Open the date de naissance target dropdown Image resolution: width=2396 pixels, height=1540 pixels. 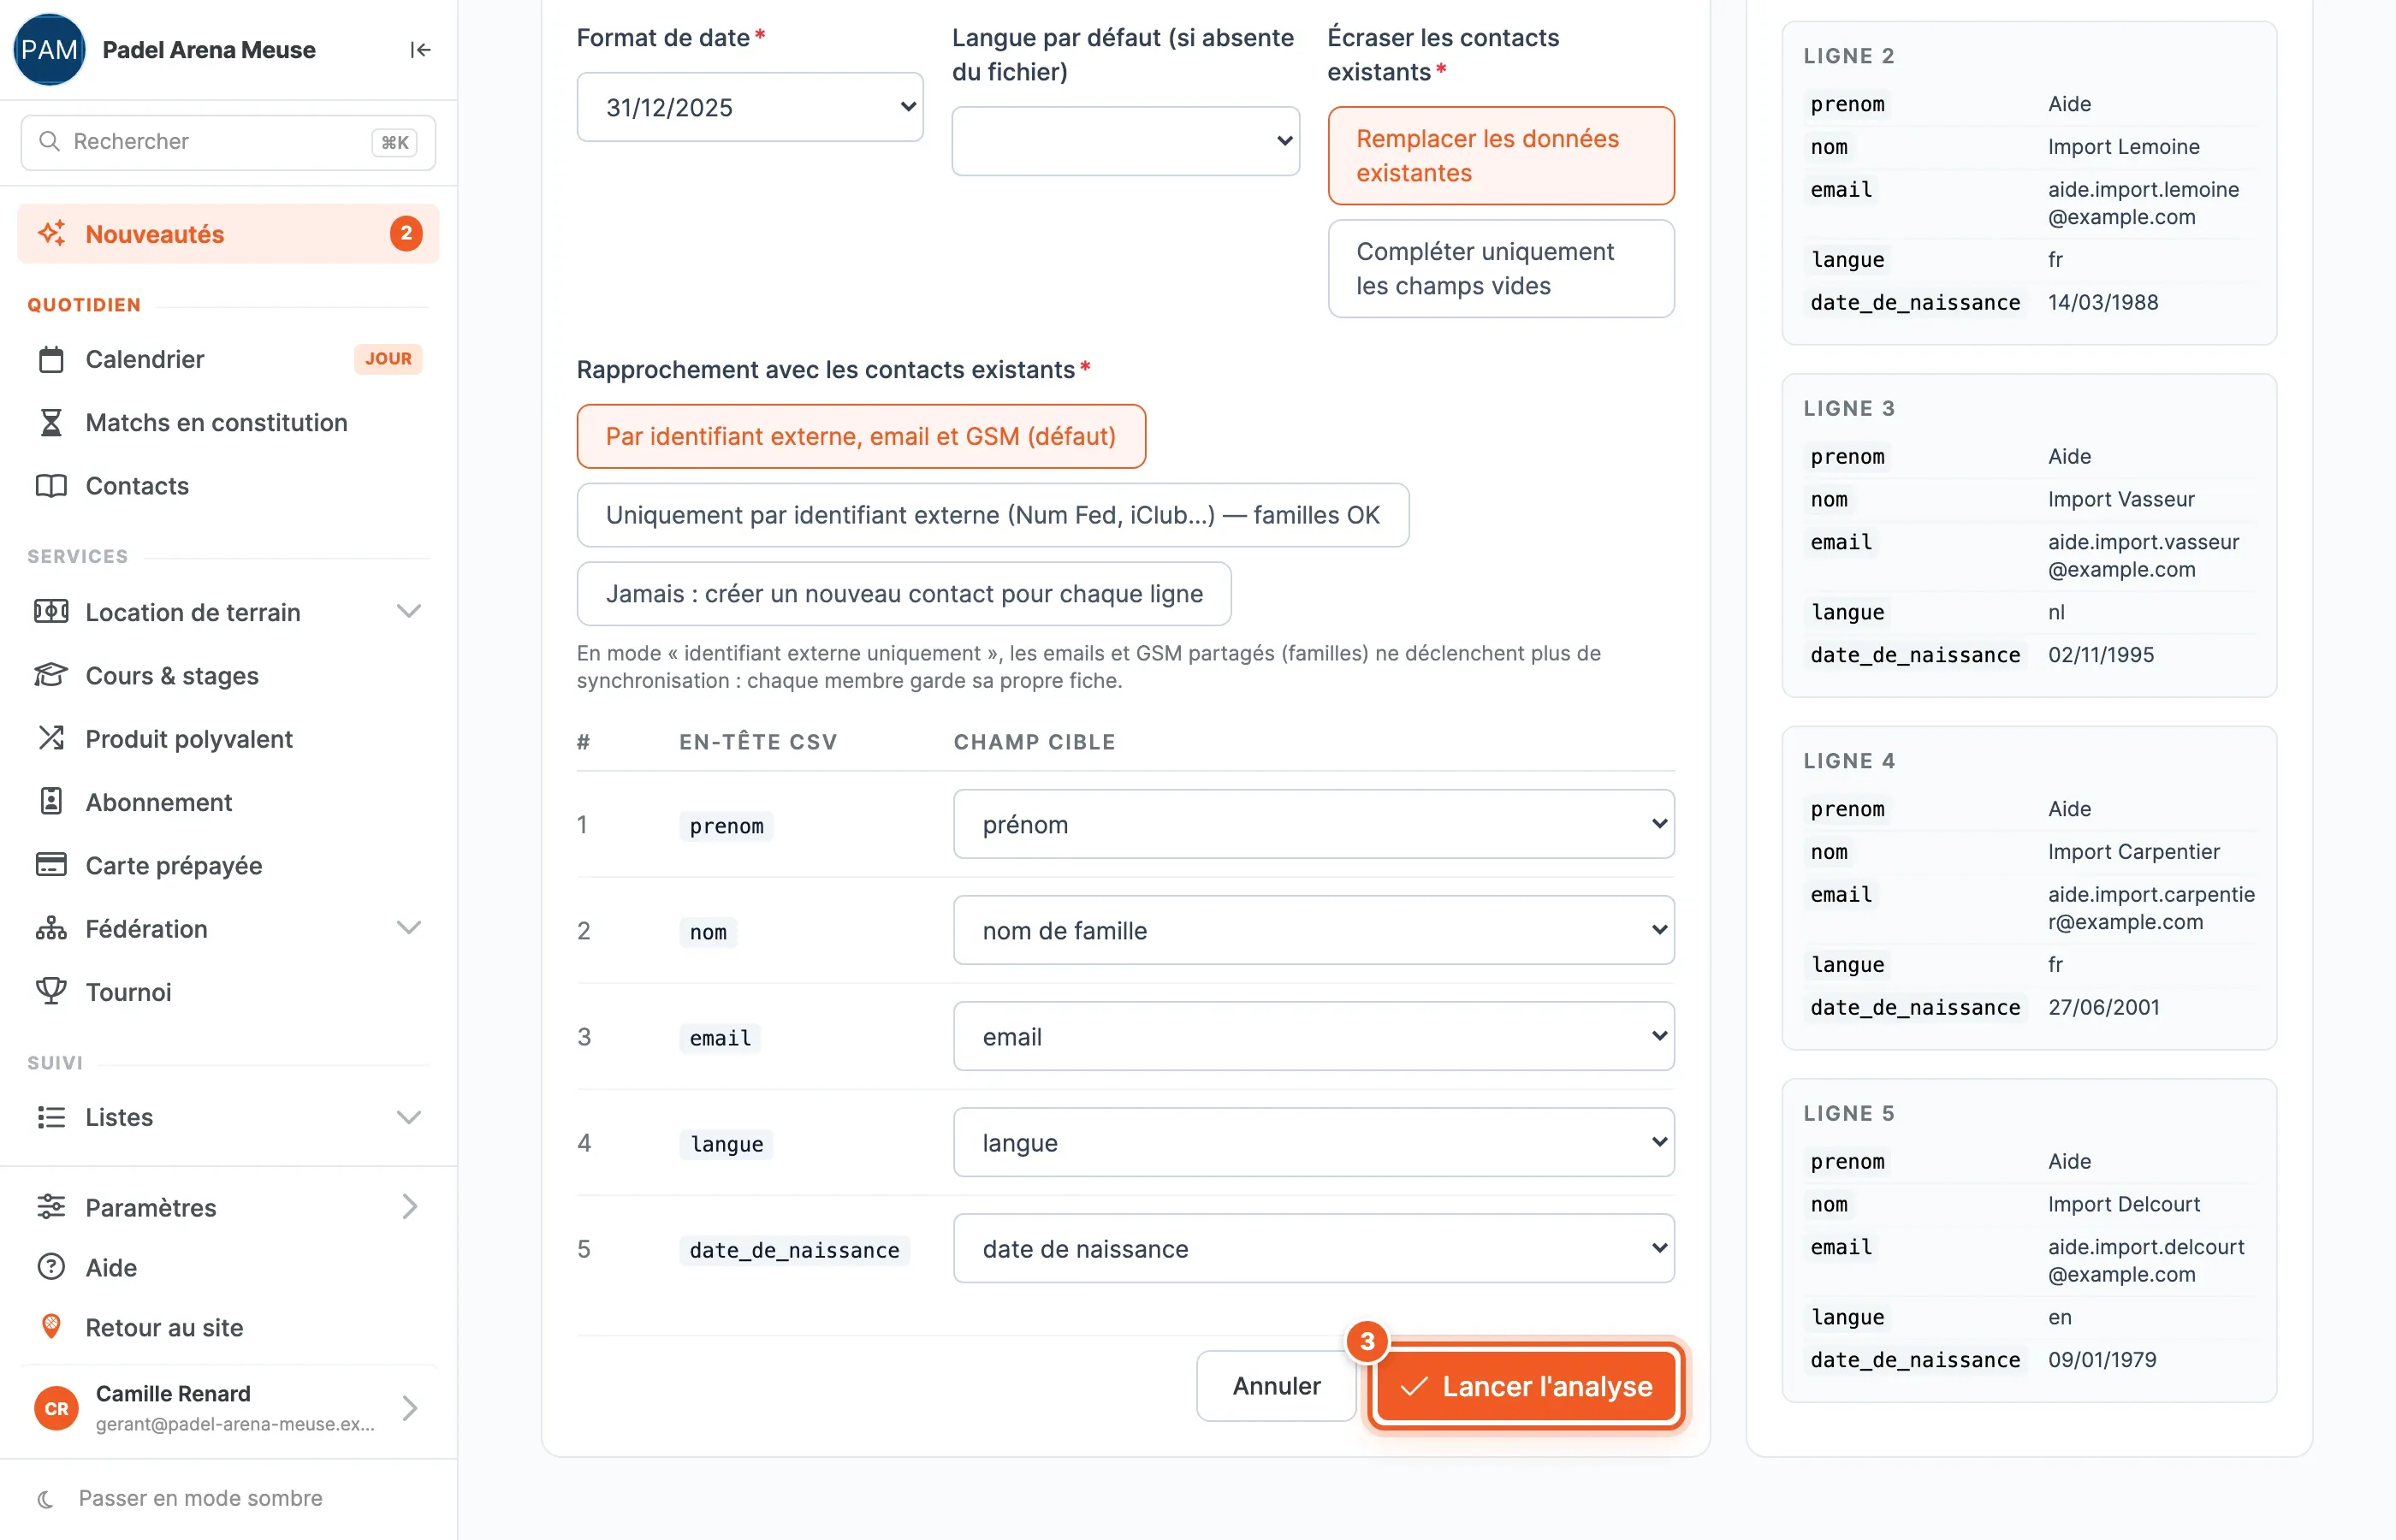coord(1314,1248)
